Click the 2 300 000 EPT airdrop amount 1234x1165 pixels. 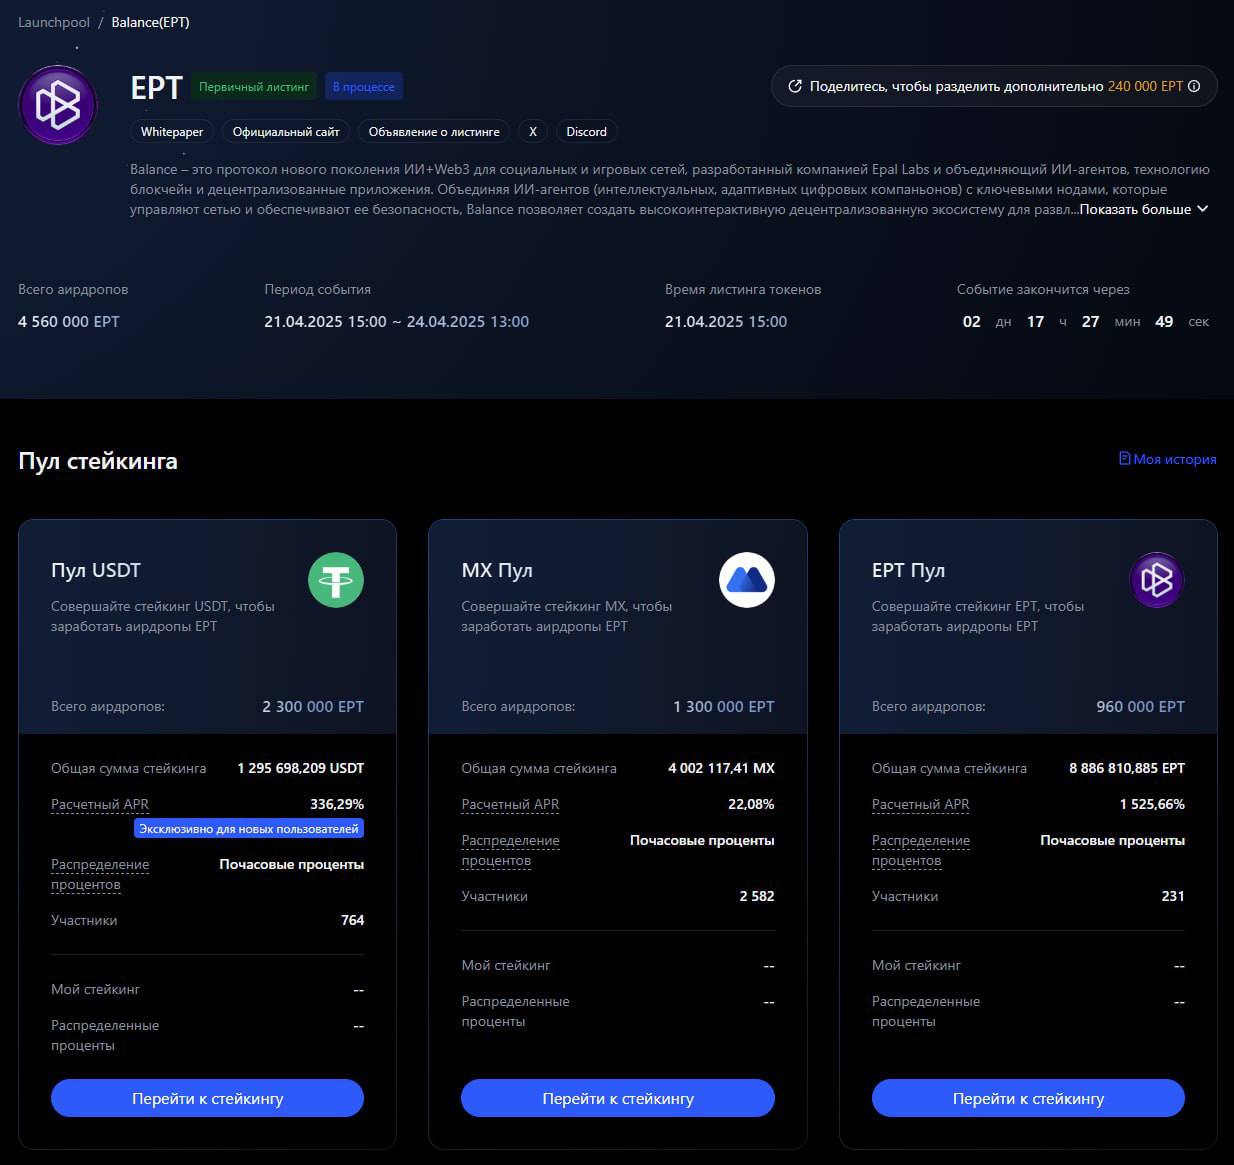[x=313, y=706]
